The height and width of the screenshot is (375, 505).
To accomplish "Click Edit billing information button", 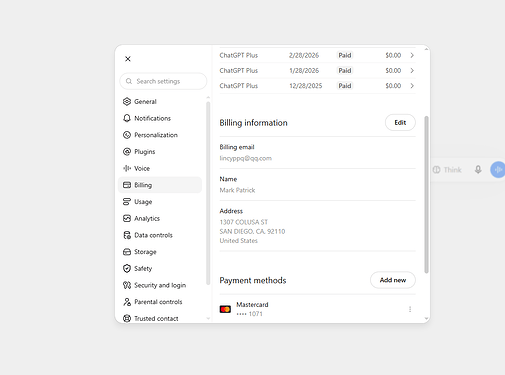I will [400, 123].
